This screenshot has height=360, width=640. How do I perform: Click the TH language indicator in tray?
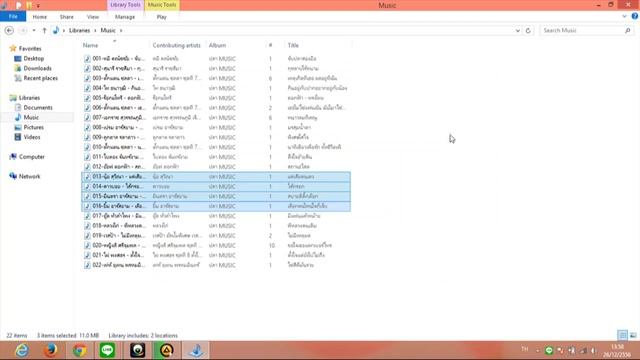[525, 349]
